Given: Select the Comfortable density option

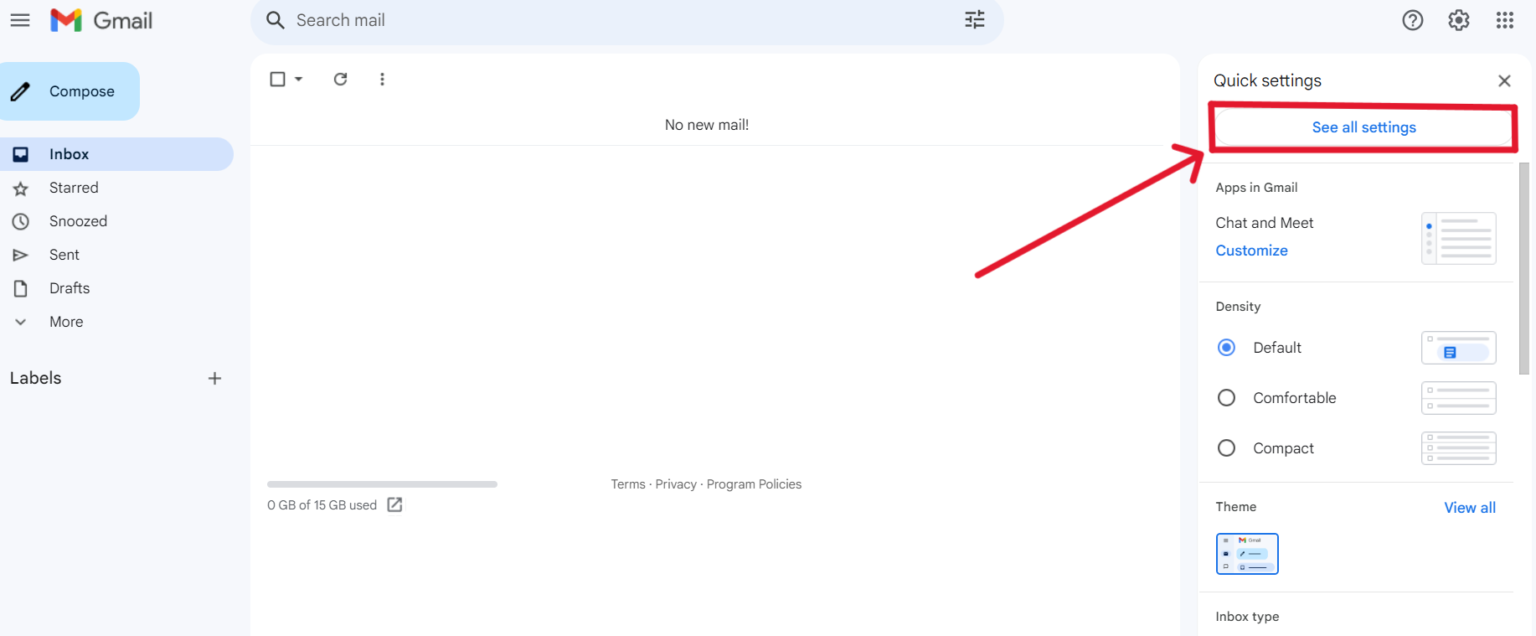Looking at the screenshot, I should coord(1226,397).
